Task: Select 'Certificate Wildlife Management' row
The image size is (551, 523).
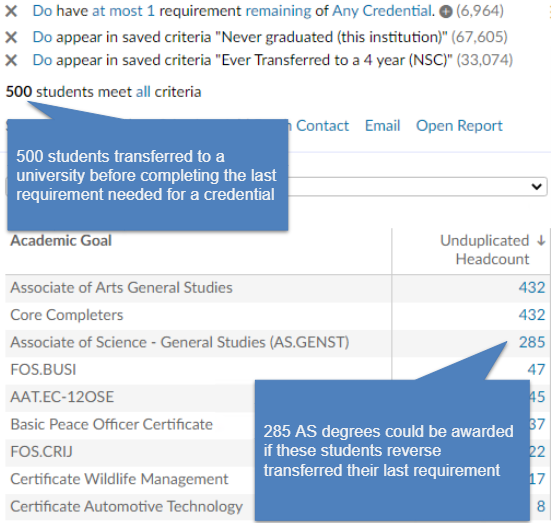Action: [119, 479]
